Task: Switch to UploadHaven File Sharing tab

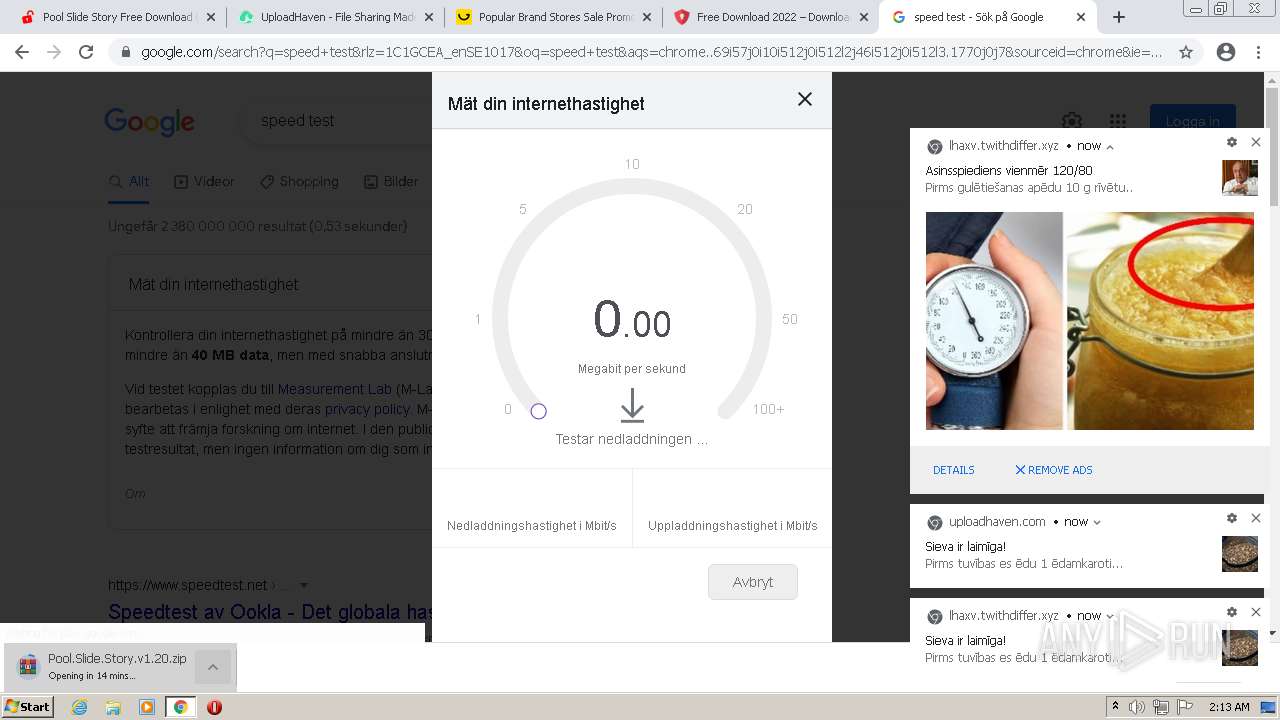Action: [x=334, y=17]
